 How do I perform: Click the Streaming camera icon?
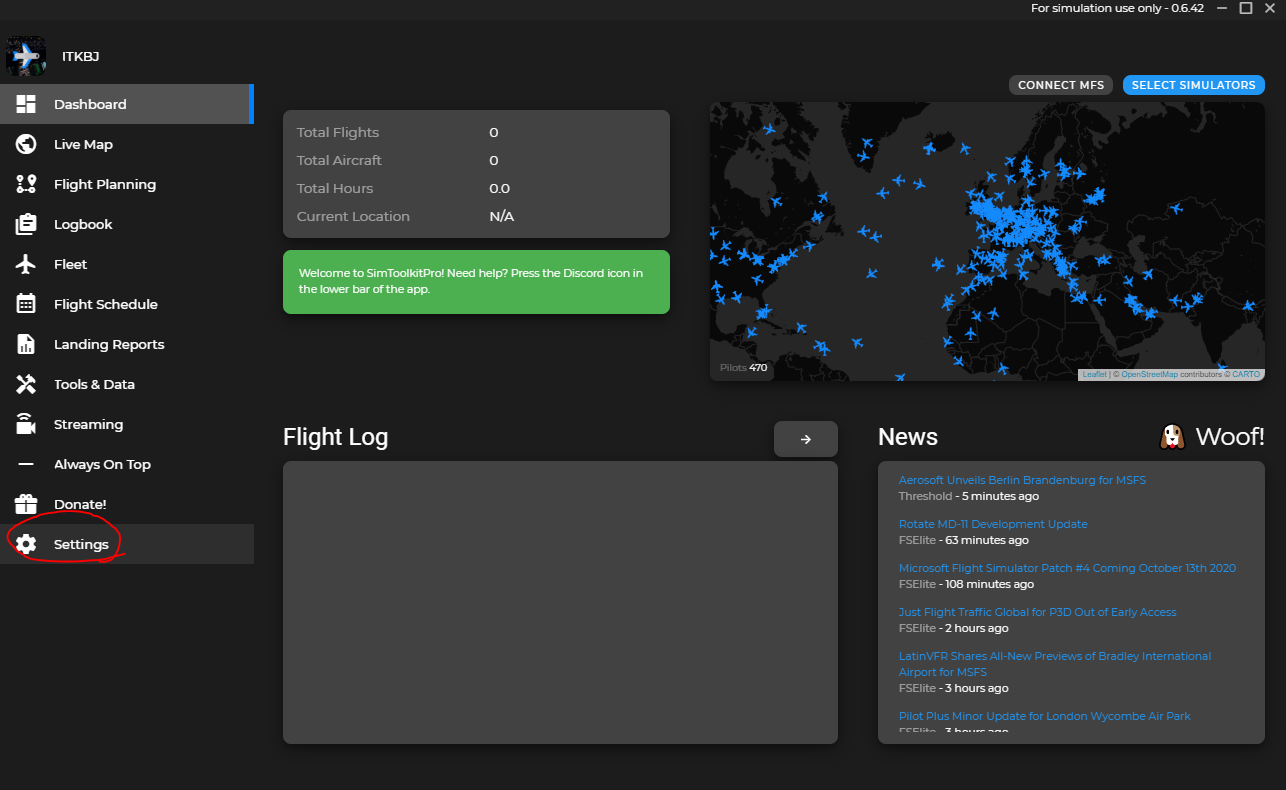pos(26,424)
